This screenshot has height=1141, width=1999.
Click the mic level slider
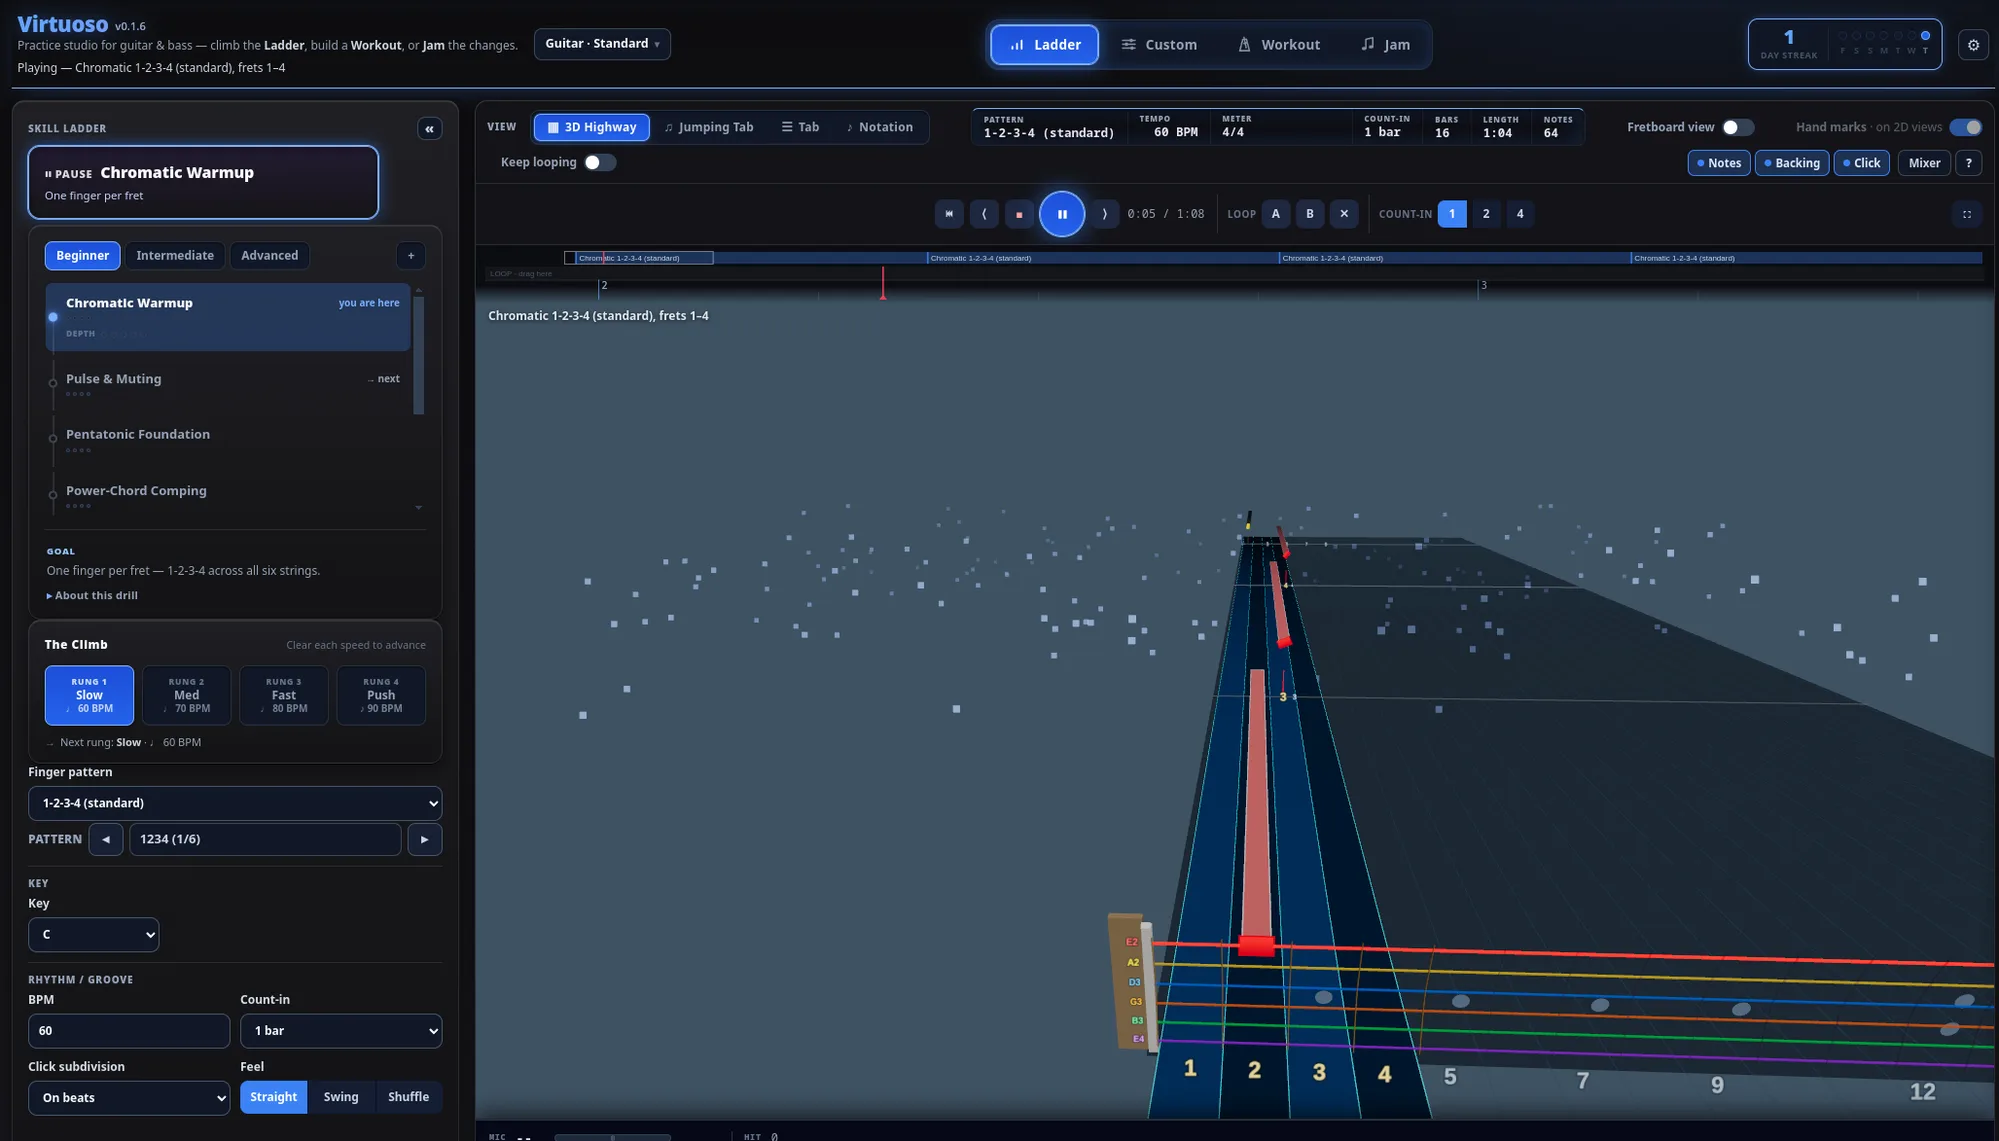[x=612, y=1137]
